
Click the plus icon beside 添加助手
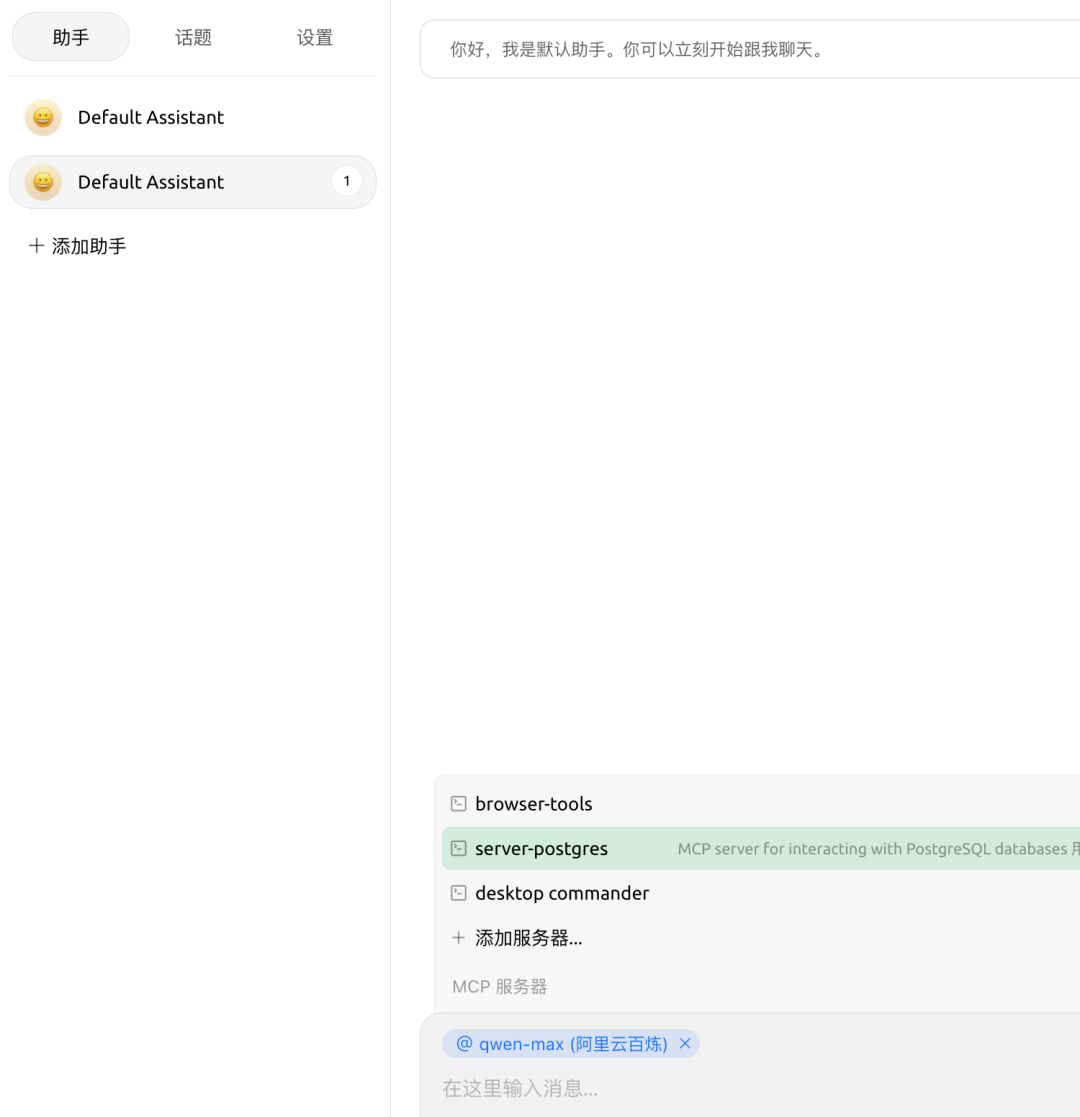coord(36,246)
